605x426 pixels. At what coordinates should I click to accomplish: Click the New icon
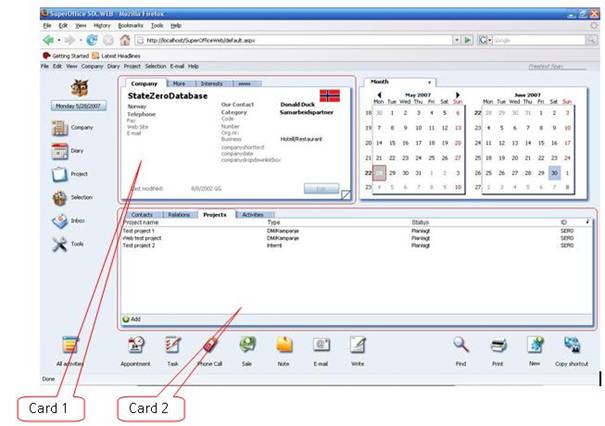535,345
